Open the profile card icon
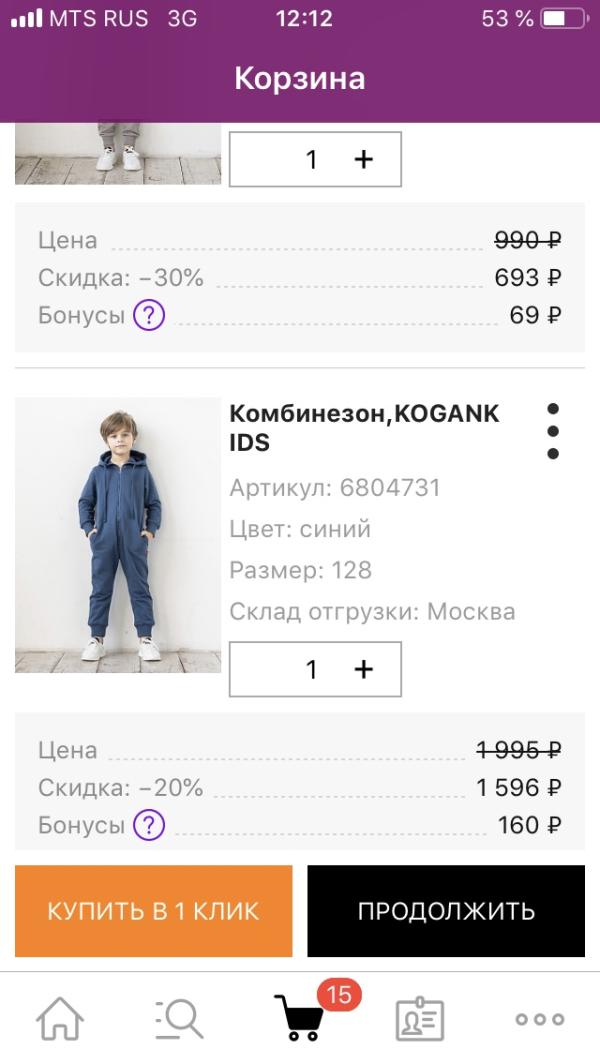Viewport: 600px width, 1063px height. click(420, 1019)
